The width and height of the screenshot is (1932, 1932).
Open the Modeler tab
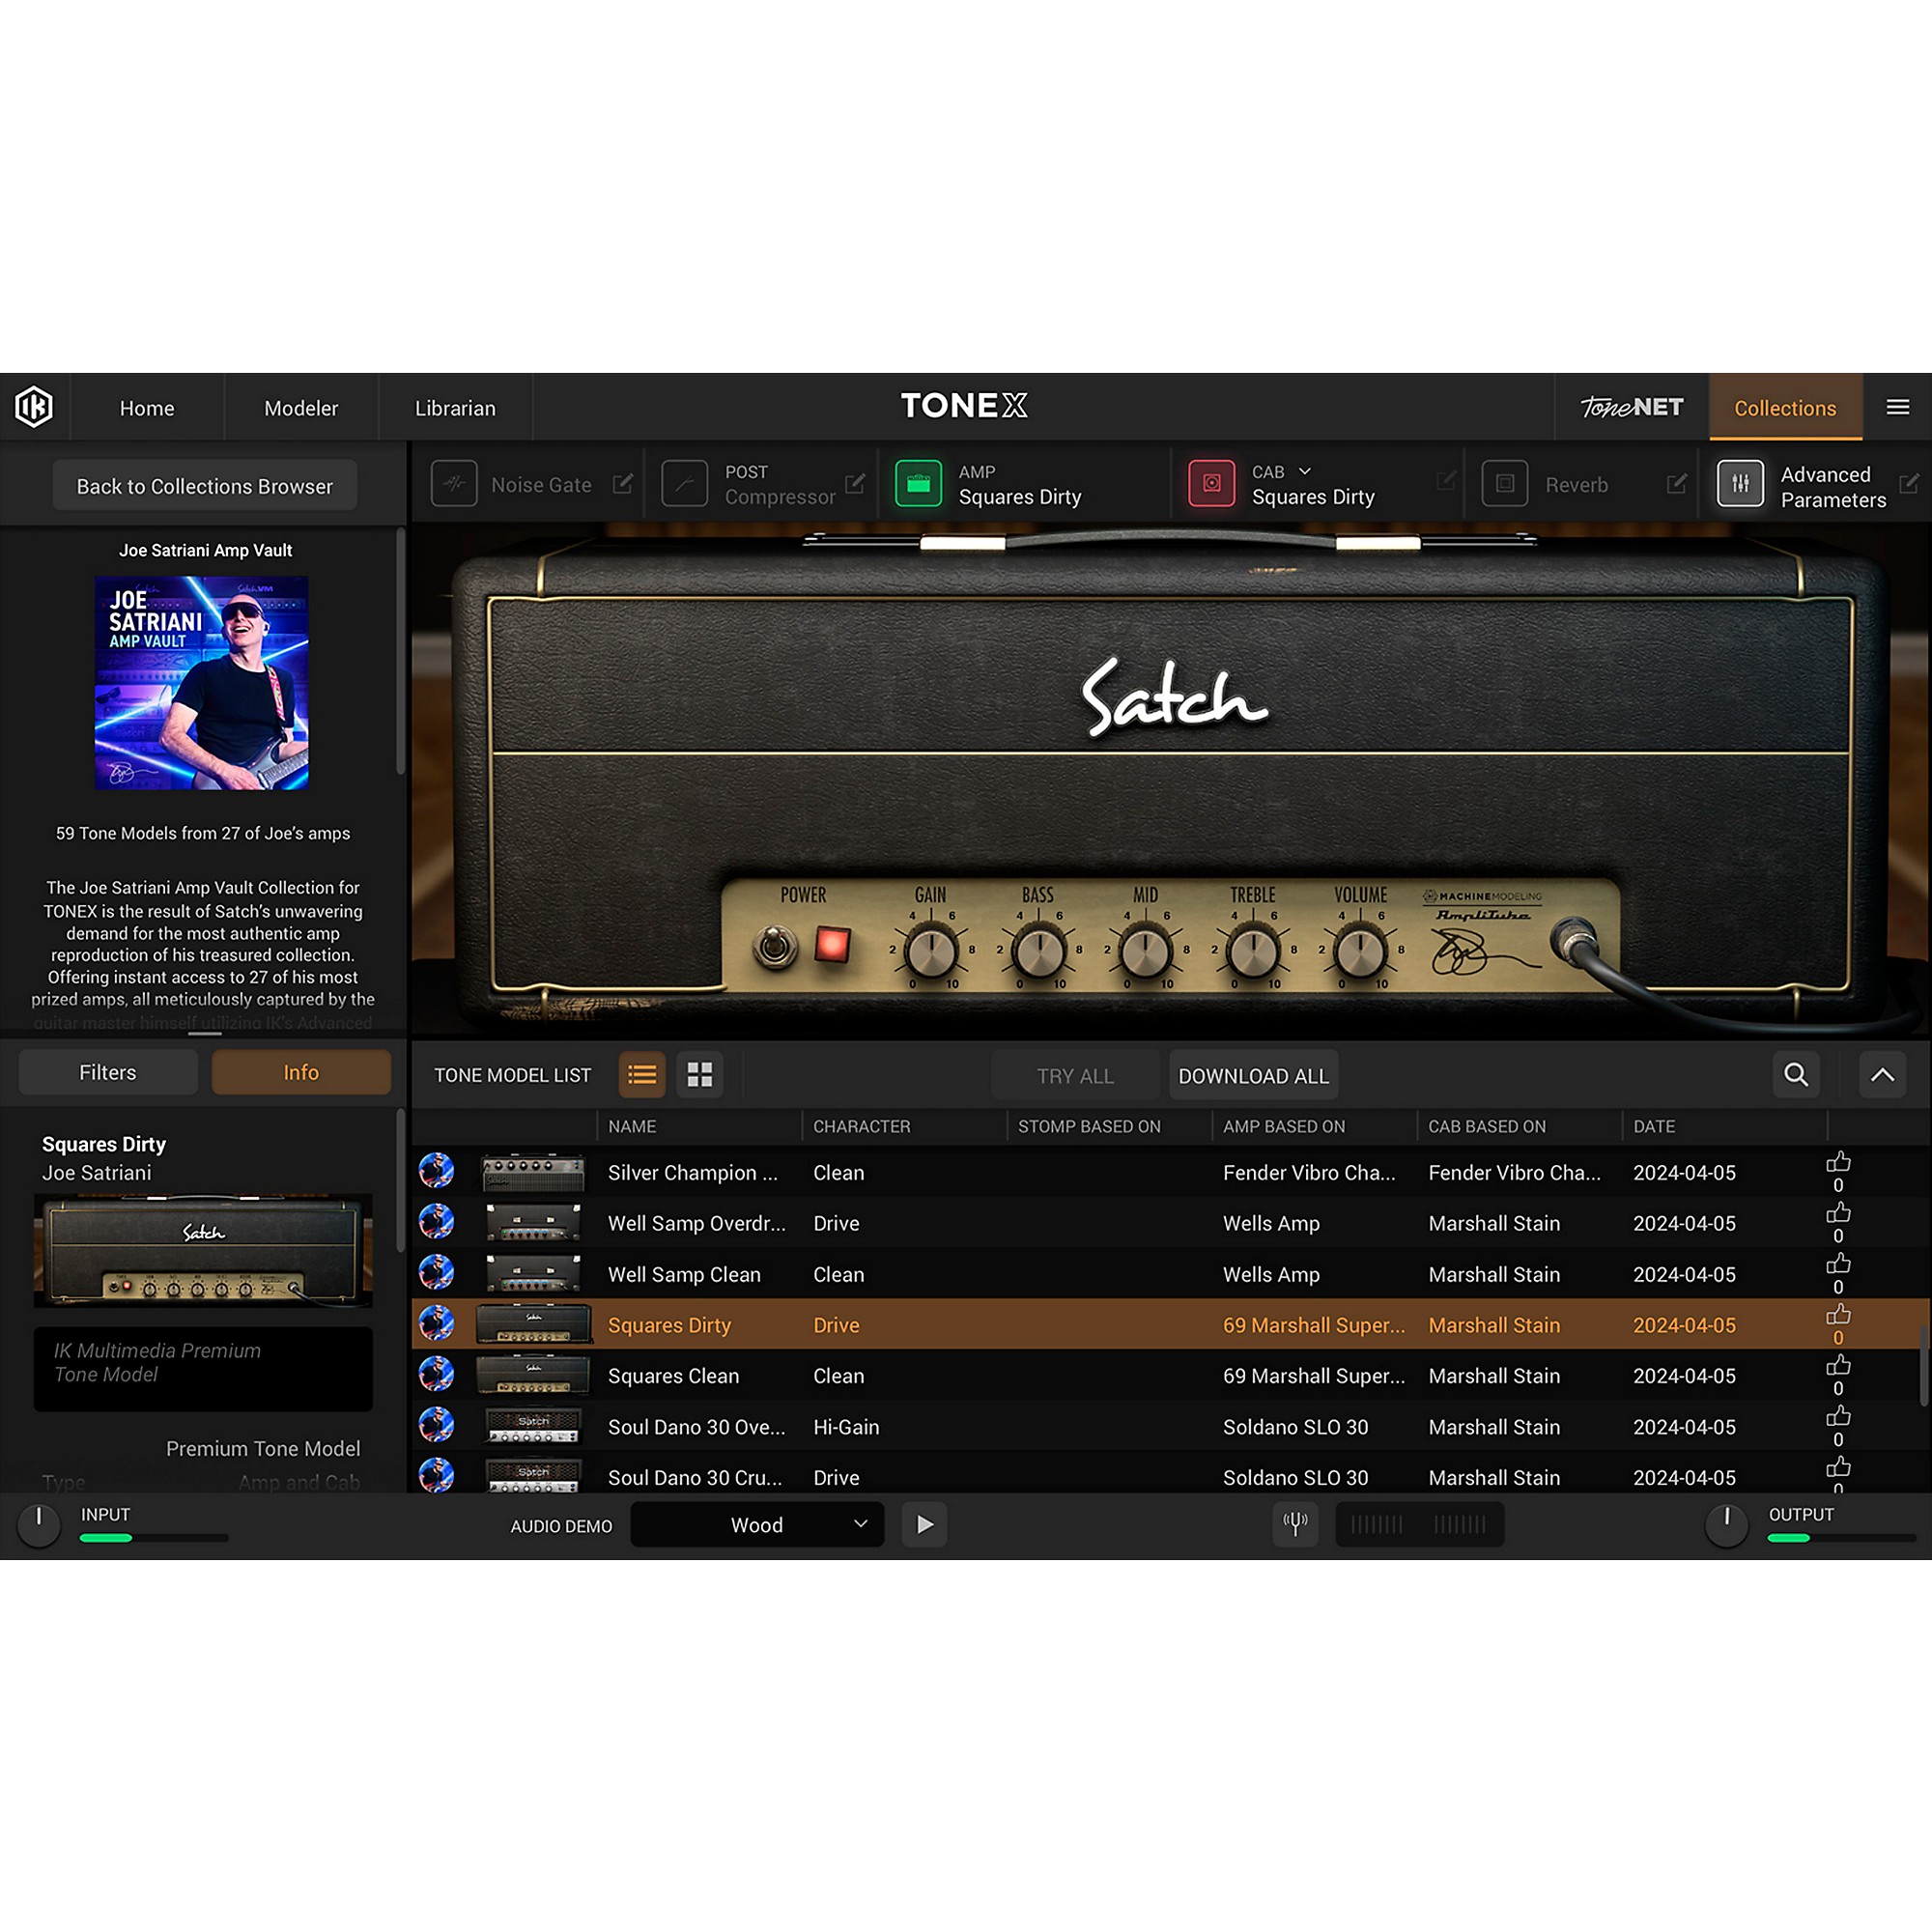(301, 408)
